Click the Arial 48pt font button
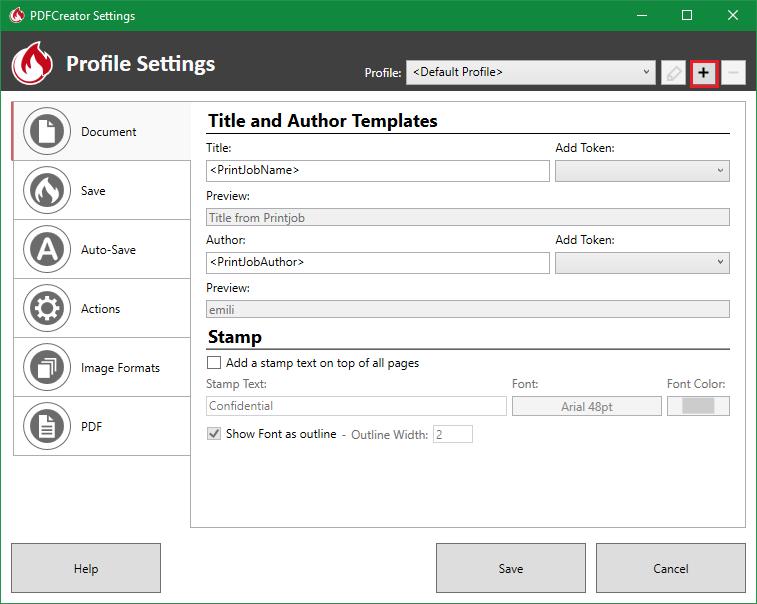This screenshot has width=757, height=604. pyautogui.click(x=587, y=406)
